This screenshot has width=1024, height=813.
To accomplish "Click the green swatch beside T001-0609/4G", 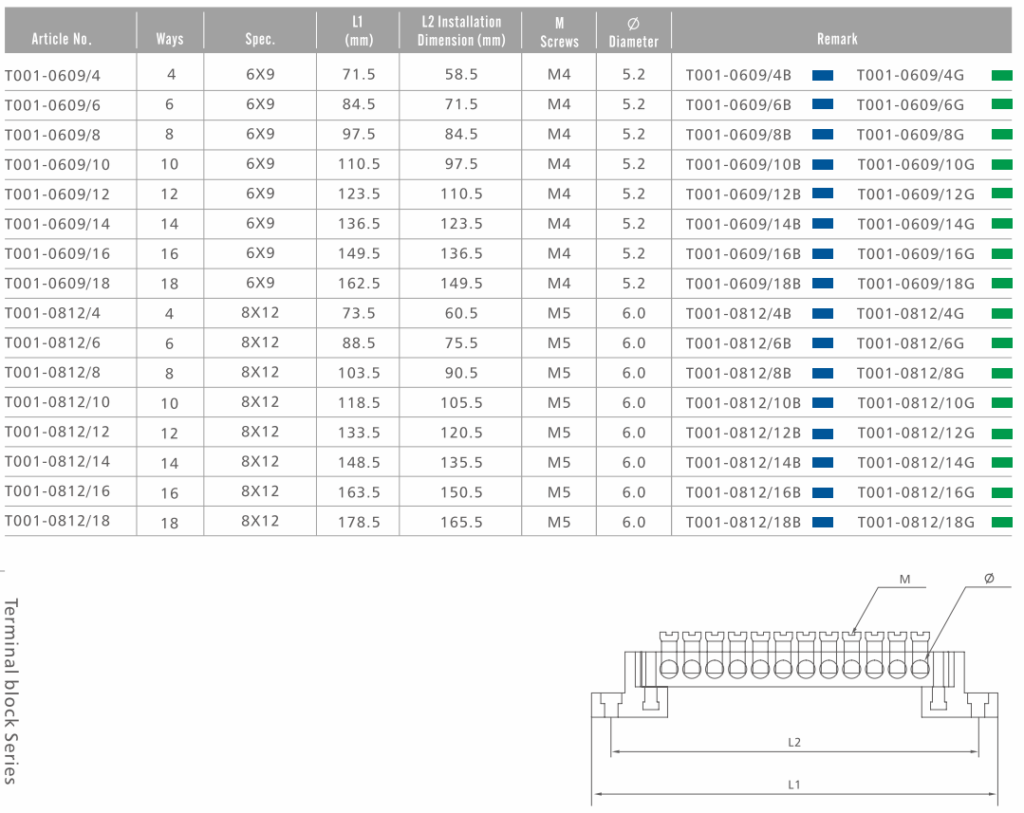I will click(1002, 75).
